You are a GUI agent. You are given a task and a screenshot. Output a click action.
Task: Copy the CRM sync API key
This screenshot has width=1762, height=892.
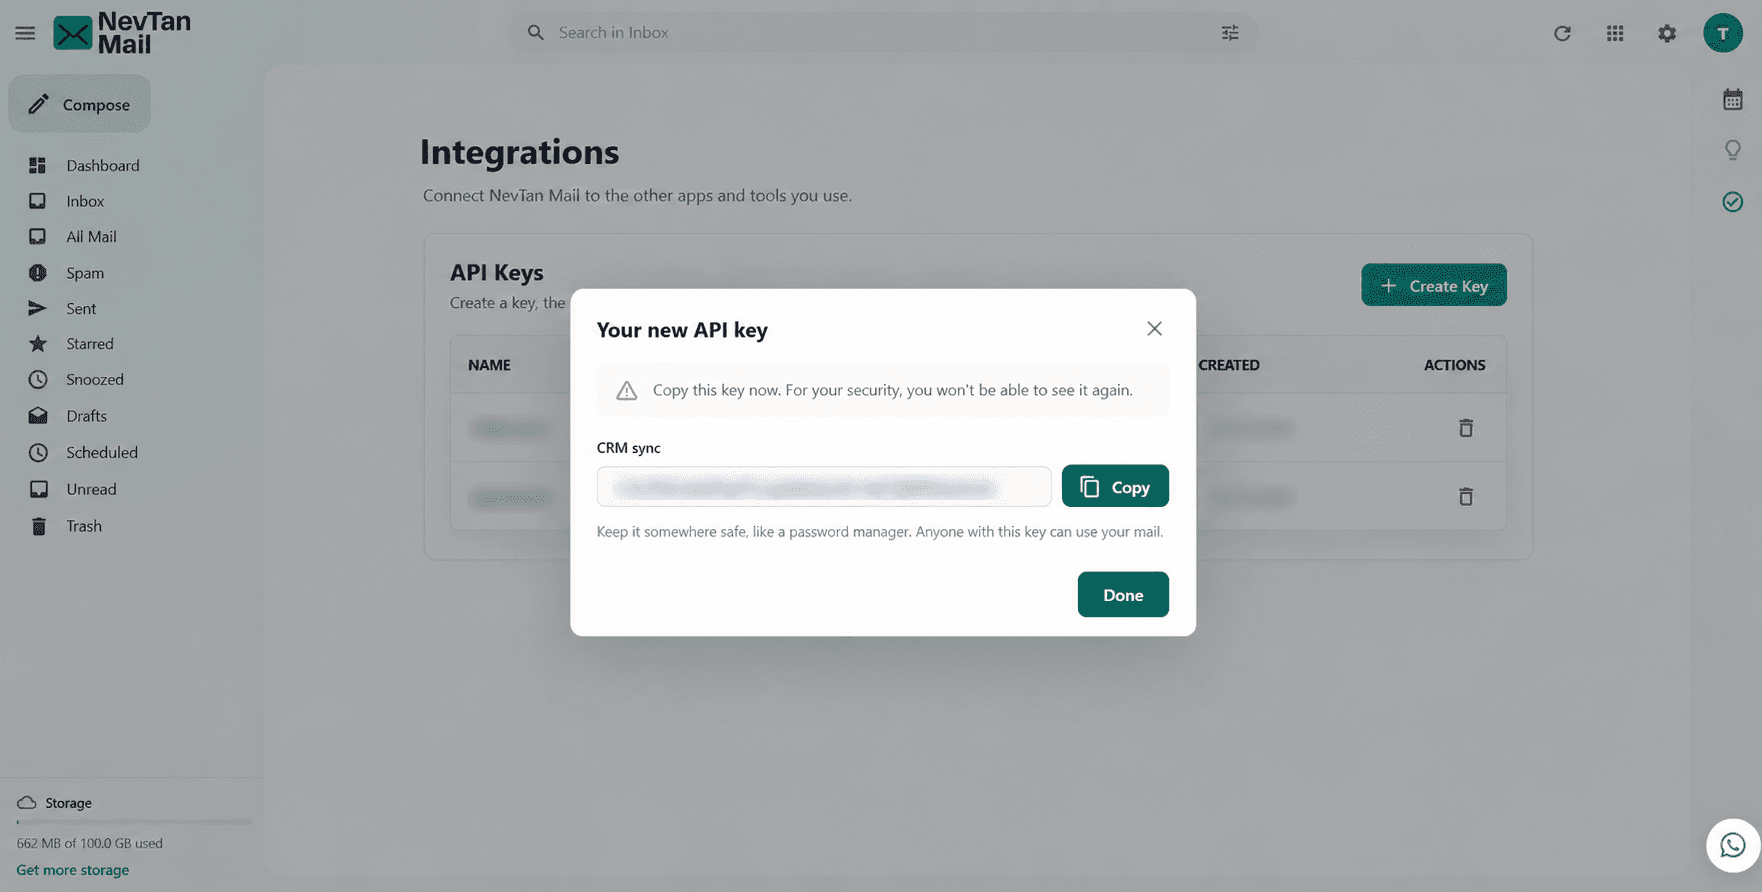click(x=1115, y=486)
